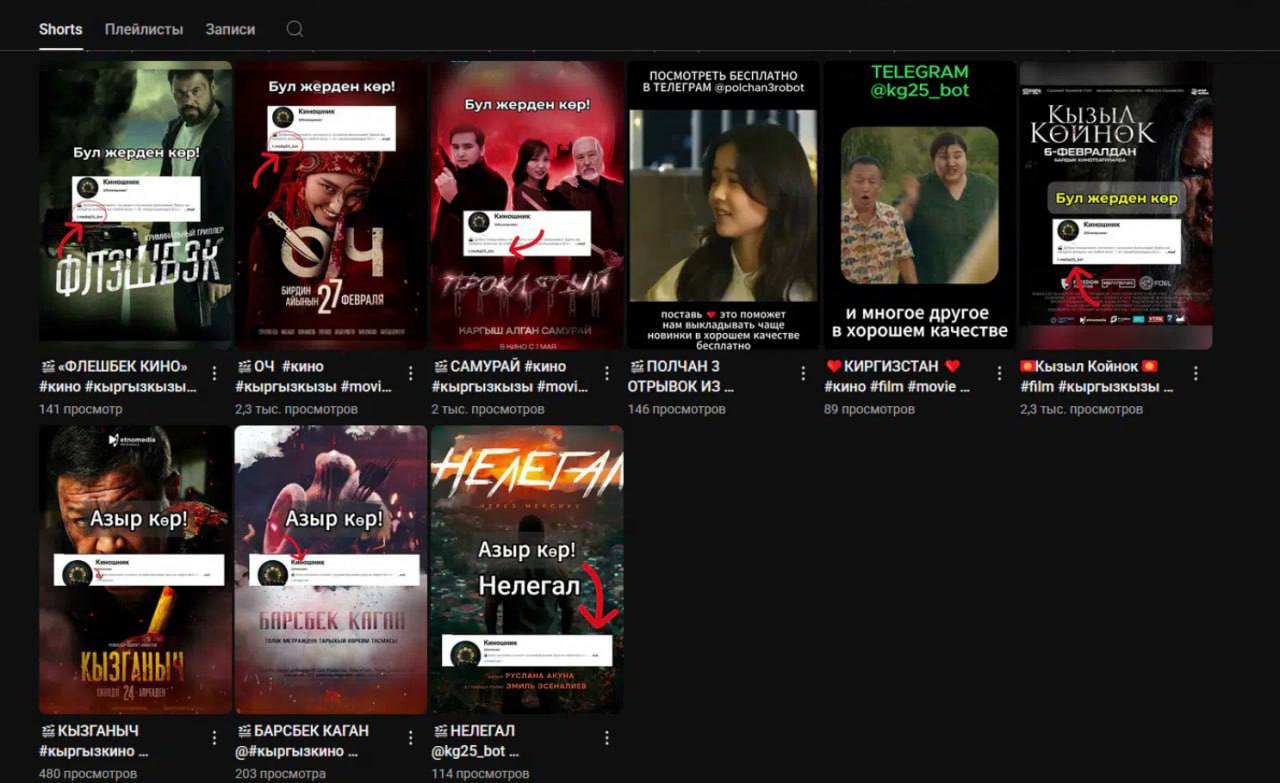Screen dimensions: 1280x783
Task: Open the Кызыл Койнок poster thumbnail
Action: click(x=1115, y=205)
